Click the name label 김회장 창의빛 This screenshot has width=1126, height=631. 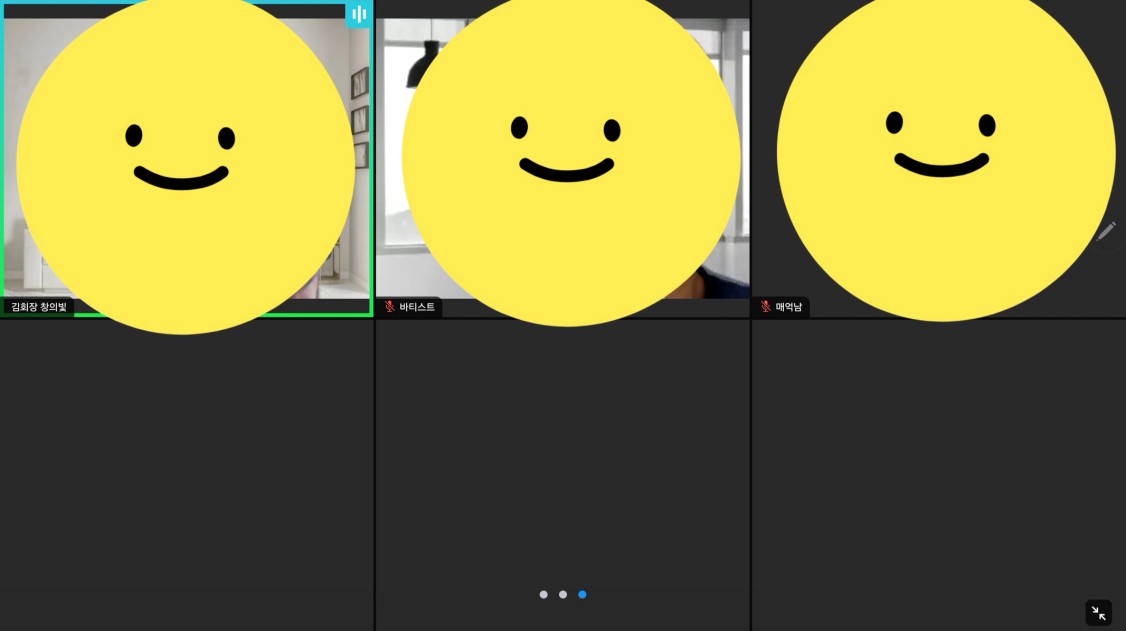coord(39,307)
